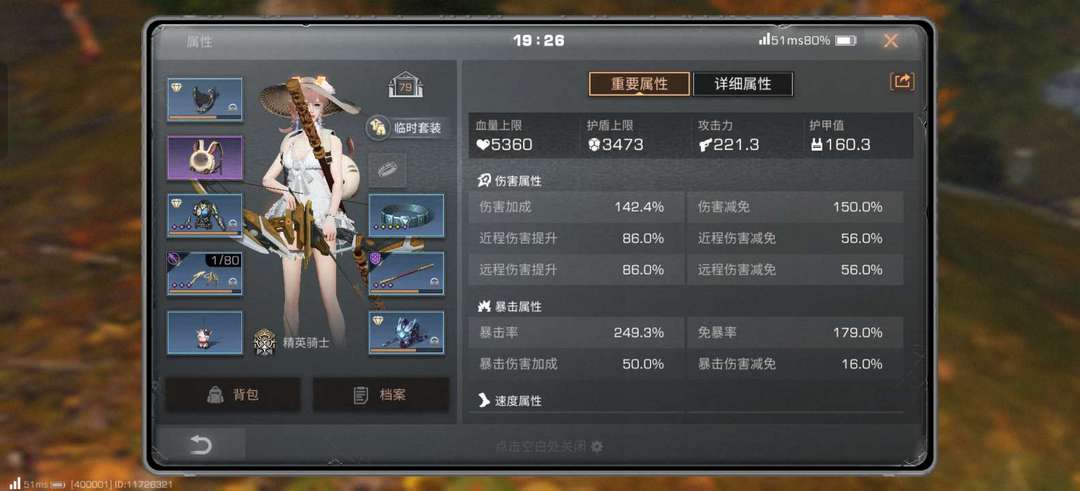Viewport: 1080px width, 491px height.
Task: Select the black hat equipment slot
Action: tap(205, 100)
